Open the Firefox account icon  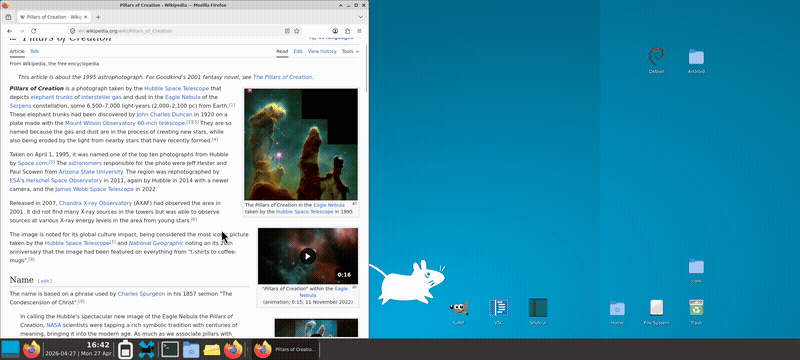[x=336, y=31]
